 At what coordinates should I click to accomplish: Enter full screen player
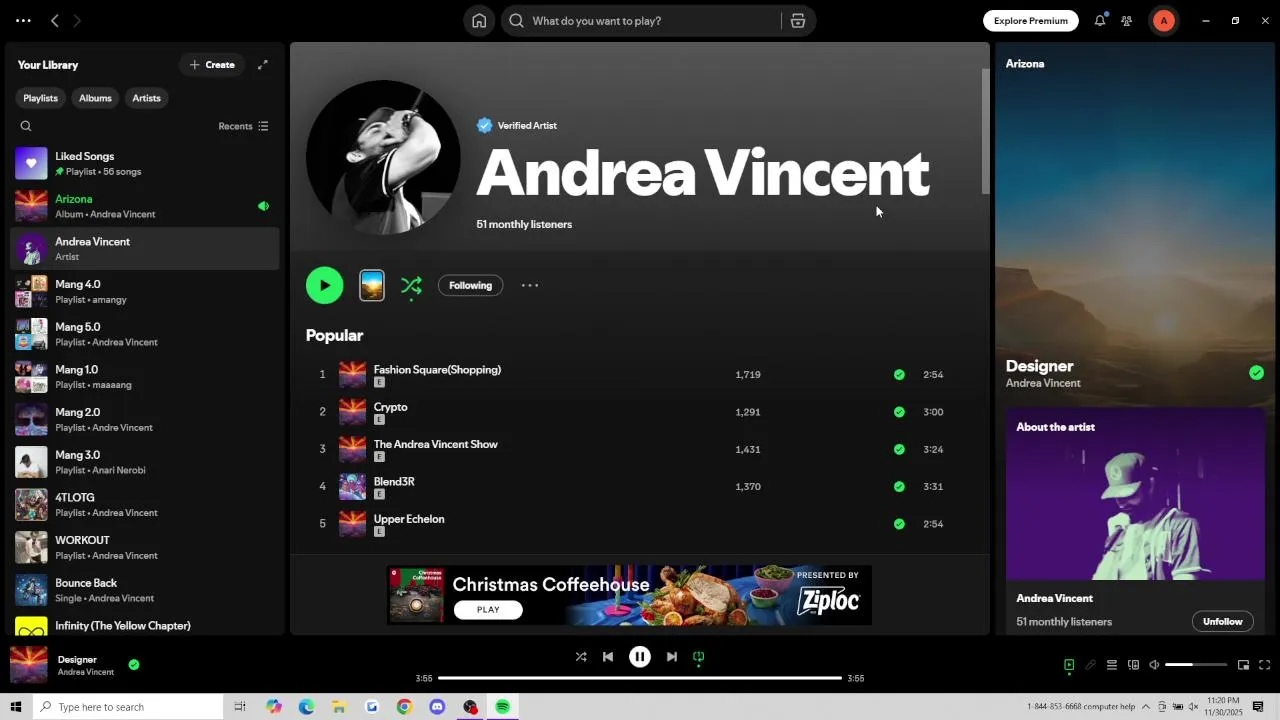[x=1264, y=665]
